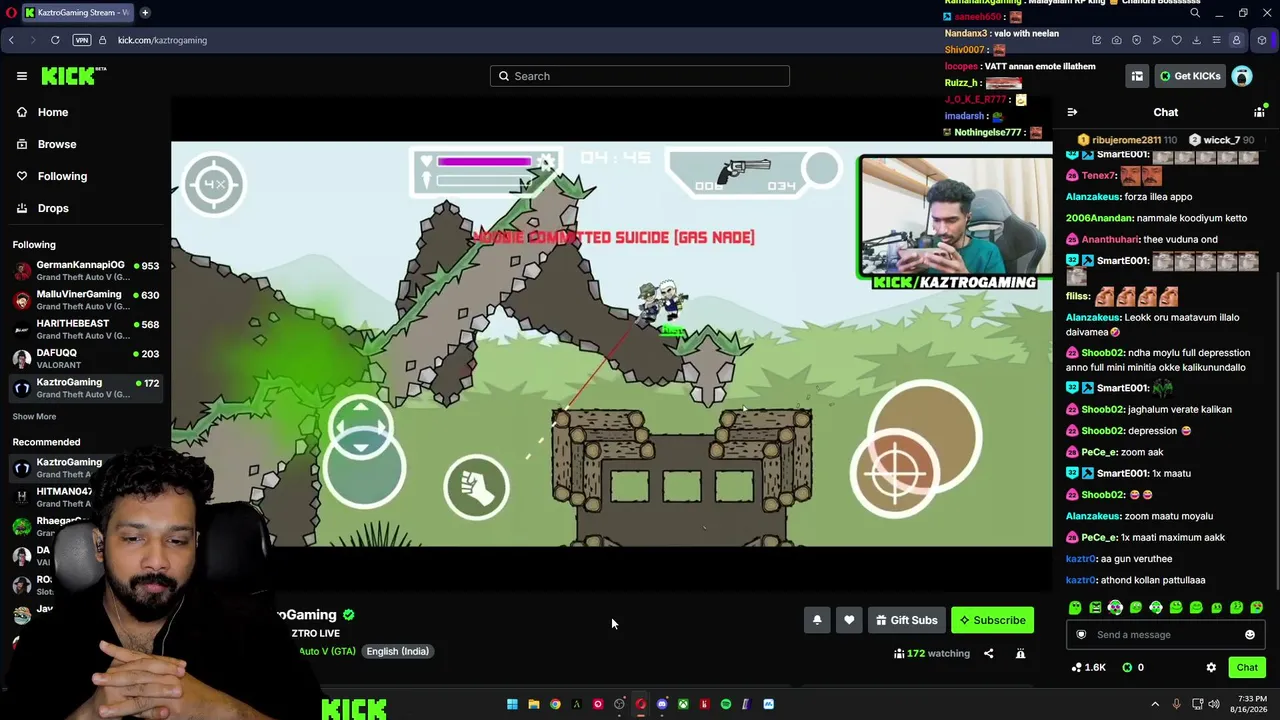Screen dimensions: 1280x720
Task: Click the Kick logo
Action: click(73, 76)
